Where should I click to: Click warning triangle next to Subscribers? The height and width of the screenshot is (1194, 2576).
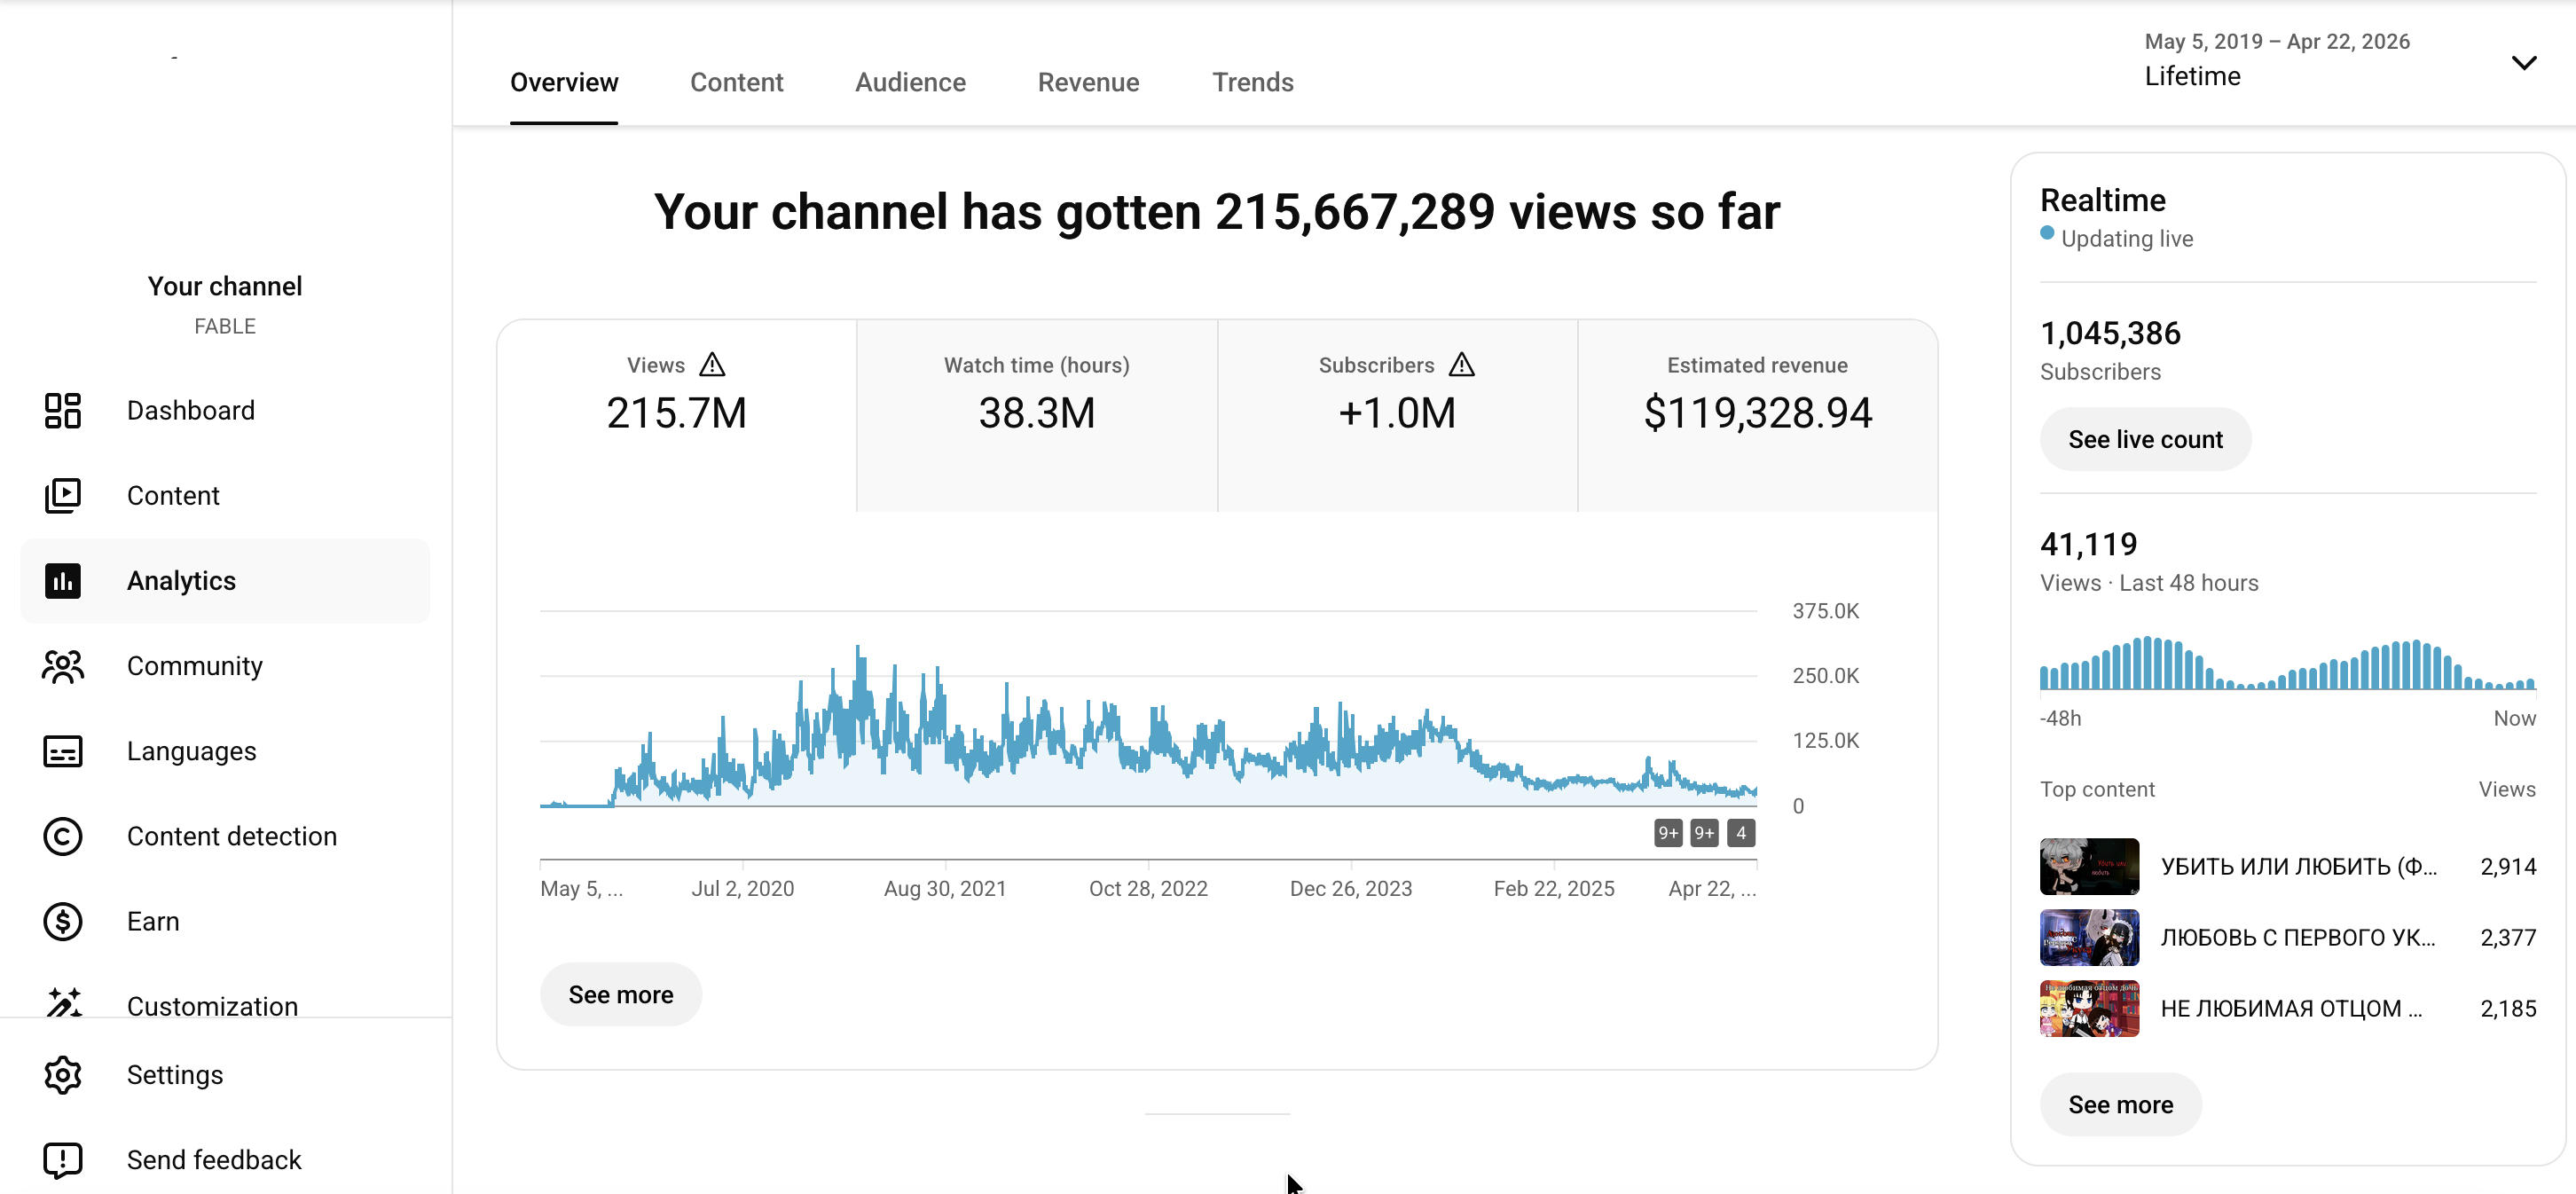click(1461, 365)
